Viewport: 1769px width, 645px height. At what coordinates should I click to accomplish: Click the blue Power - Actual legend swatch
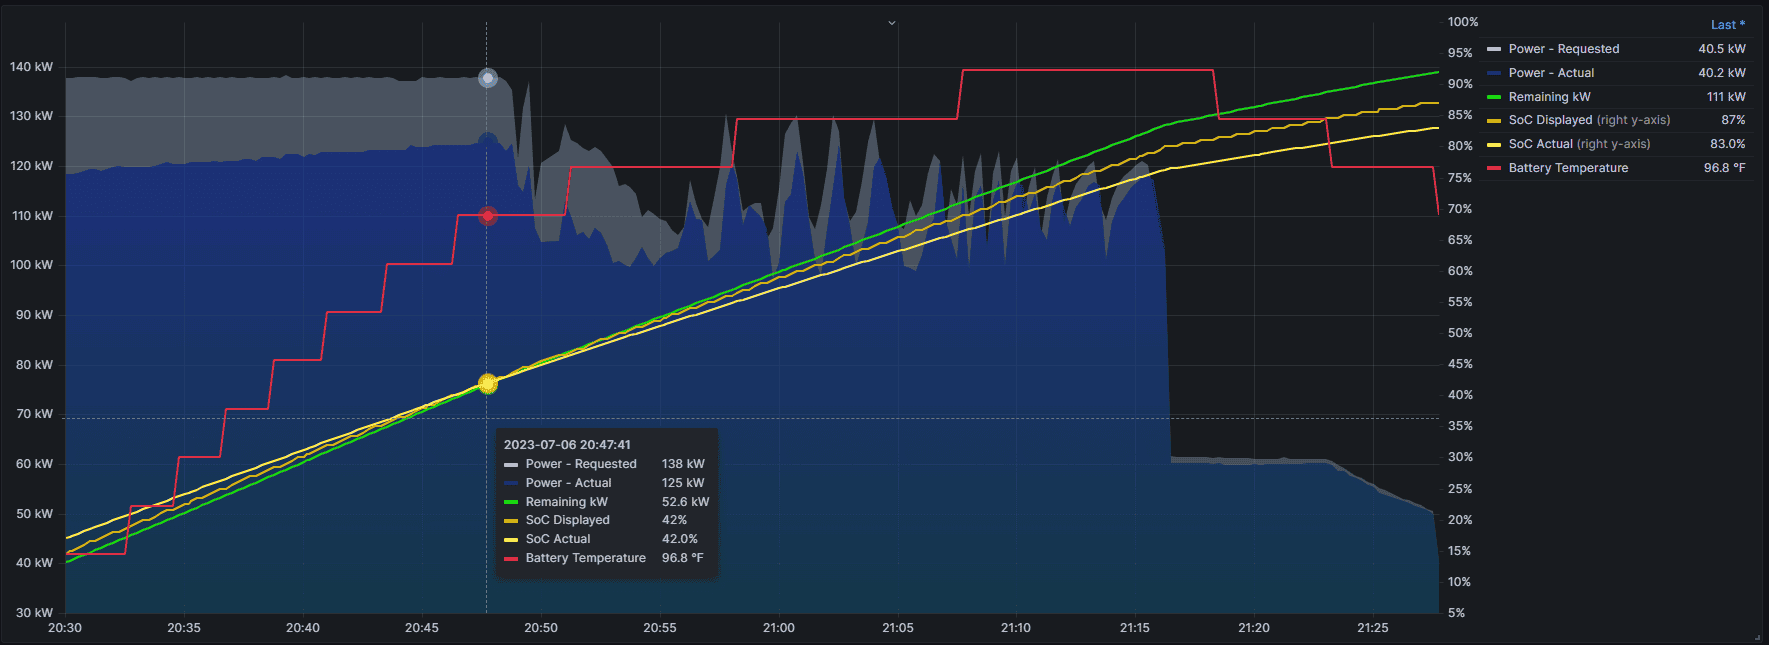(x=1494, y=73)
